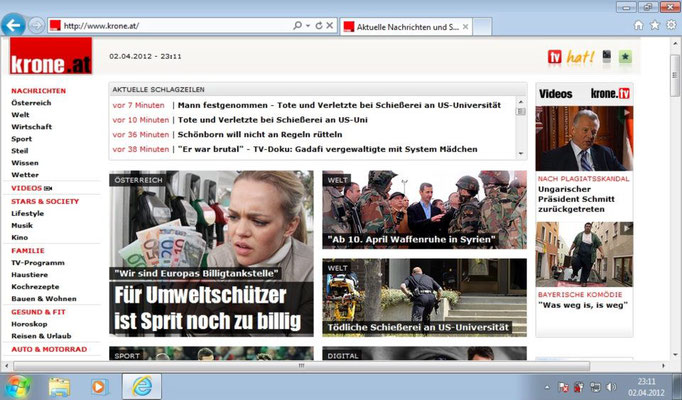Open Favorites star in browser toolbar

click(655, 25)
